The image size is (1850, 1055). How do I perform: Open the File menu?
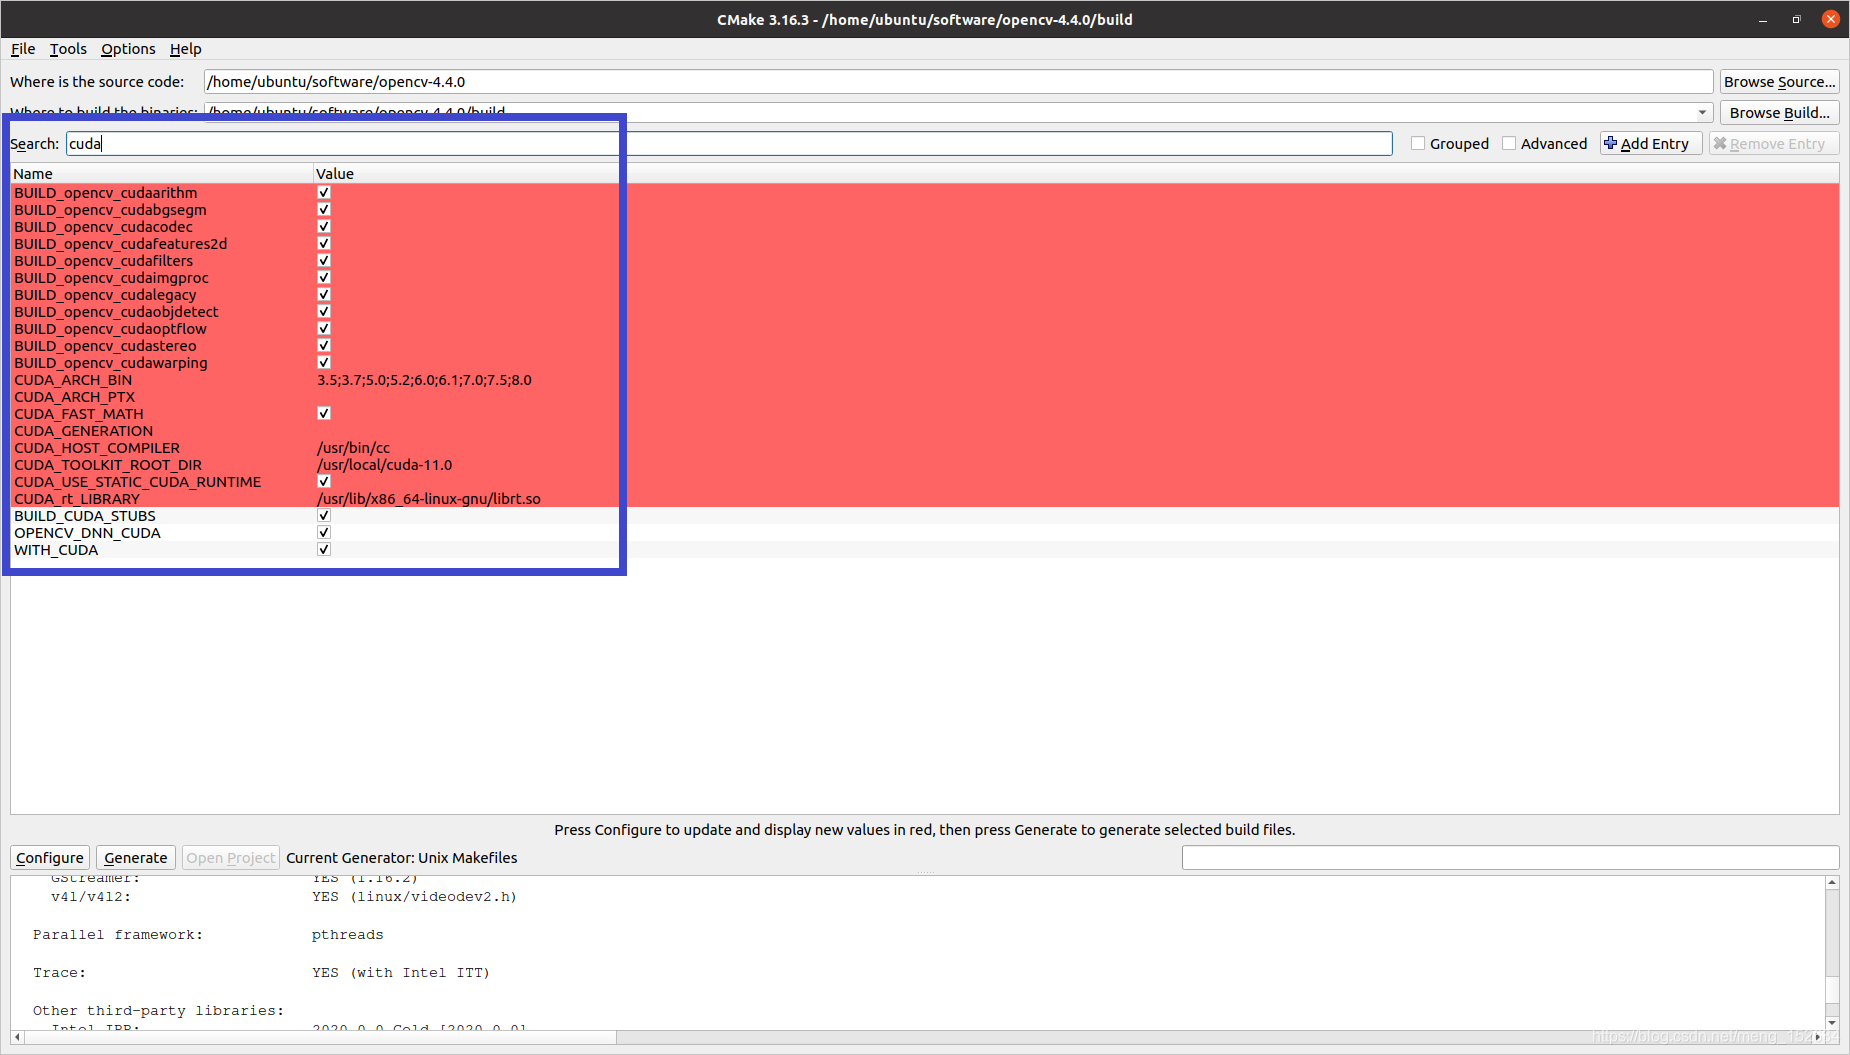[x=23, y=49]
